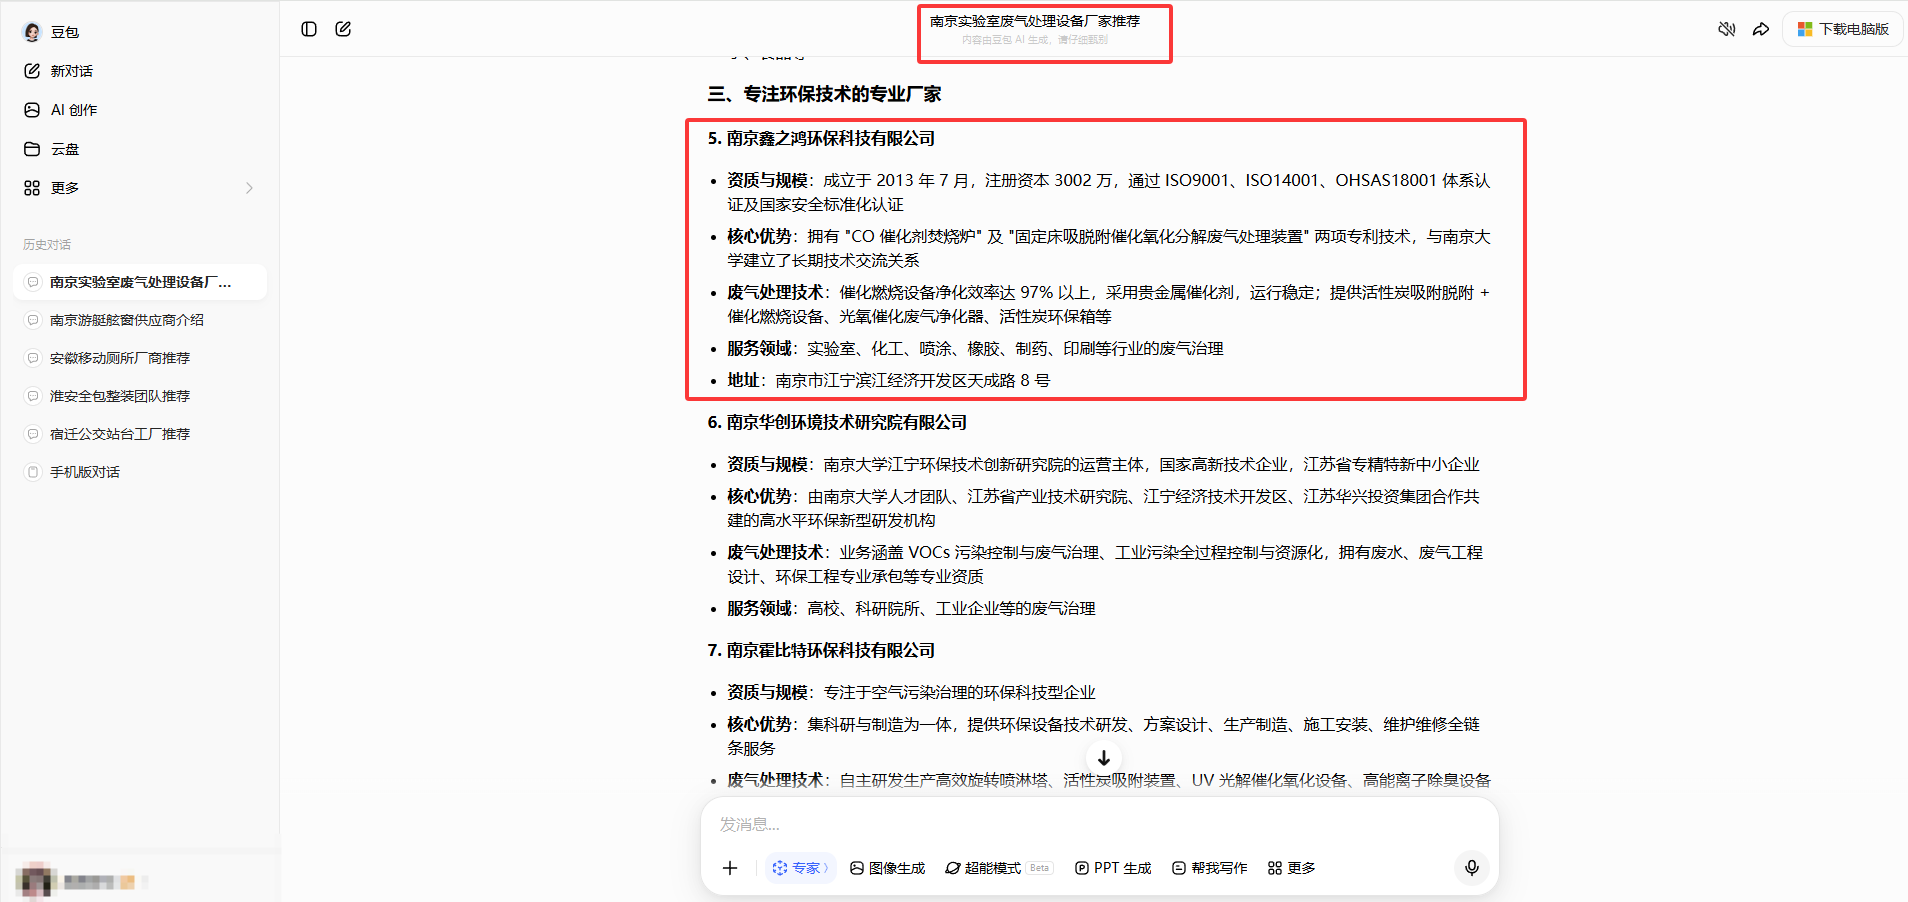Expand 更多 tools in the input toolbar

coord(1291,868)
